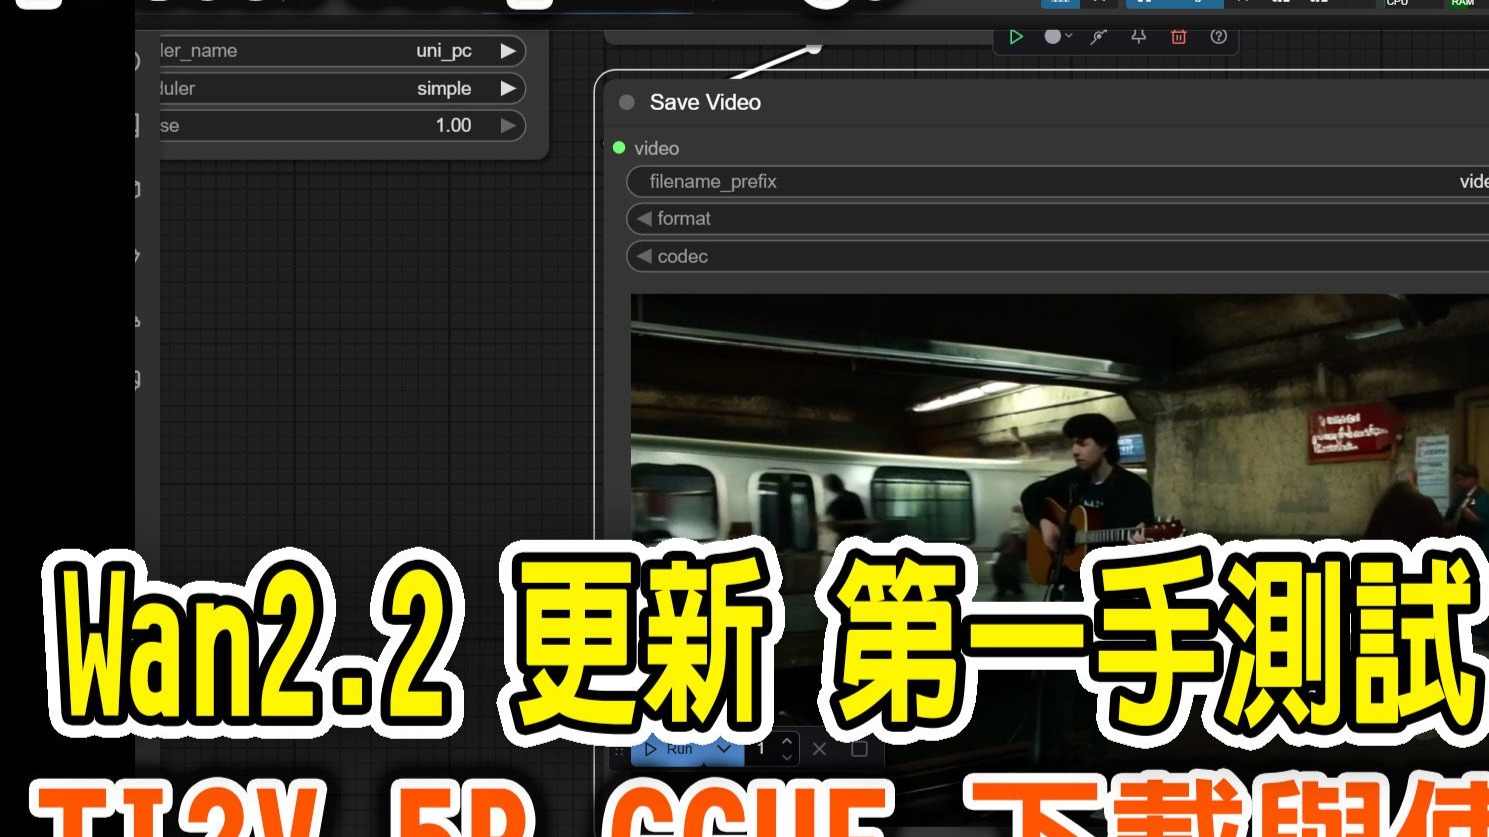Screen dimensions: 1489x837
Task: Click the square clear queue icon
Action: click(859, 749)
